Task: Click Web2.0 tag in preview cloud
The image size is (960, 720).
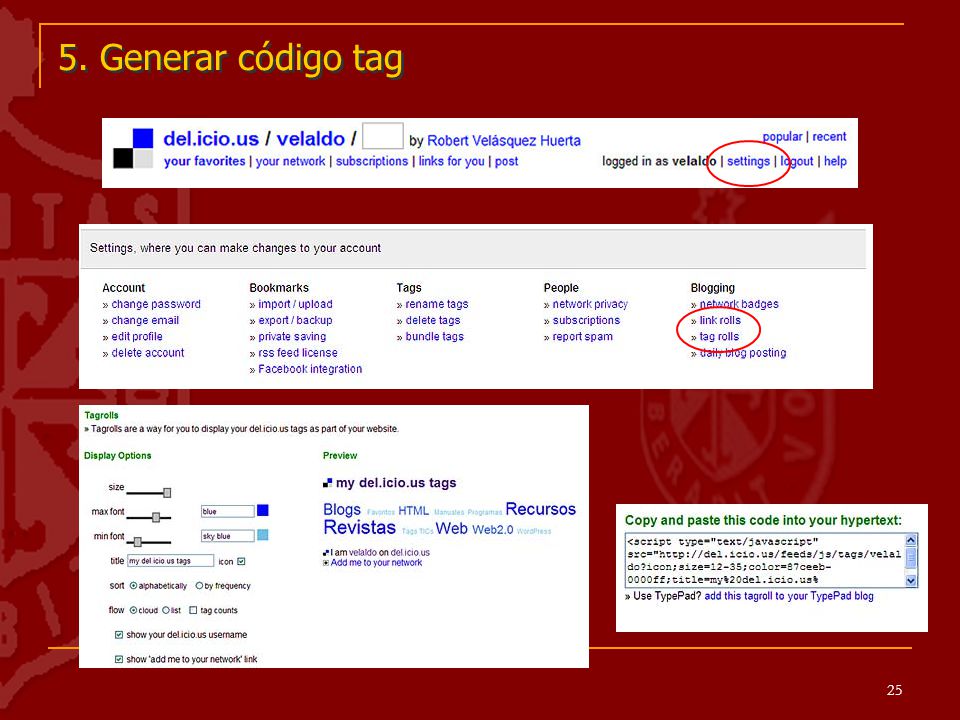Action: tap(493, 530)
